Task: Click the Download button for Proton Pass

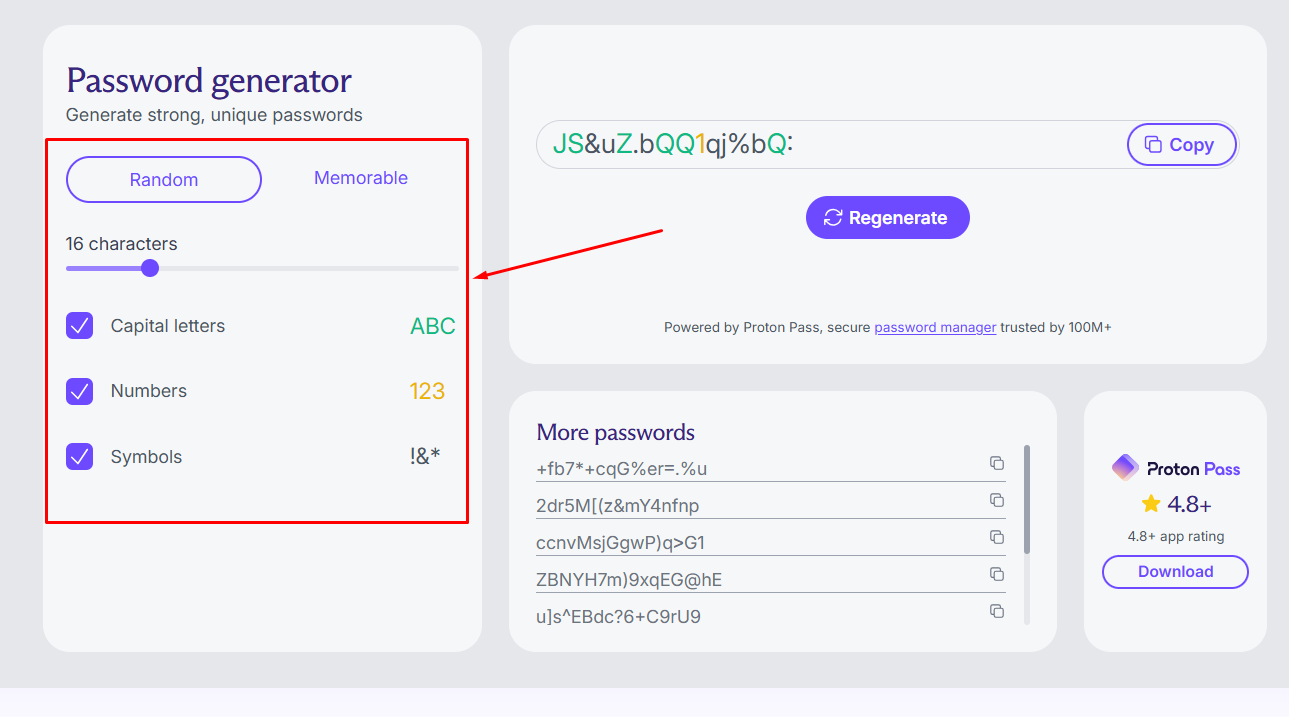Action: click(1174, 572)
